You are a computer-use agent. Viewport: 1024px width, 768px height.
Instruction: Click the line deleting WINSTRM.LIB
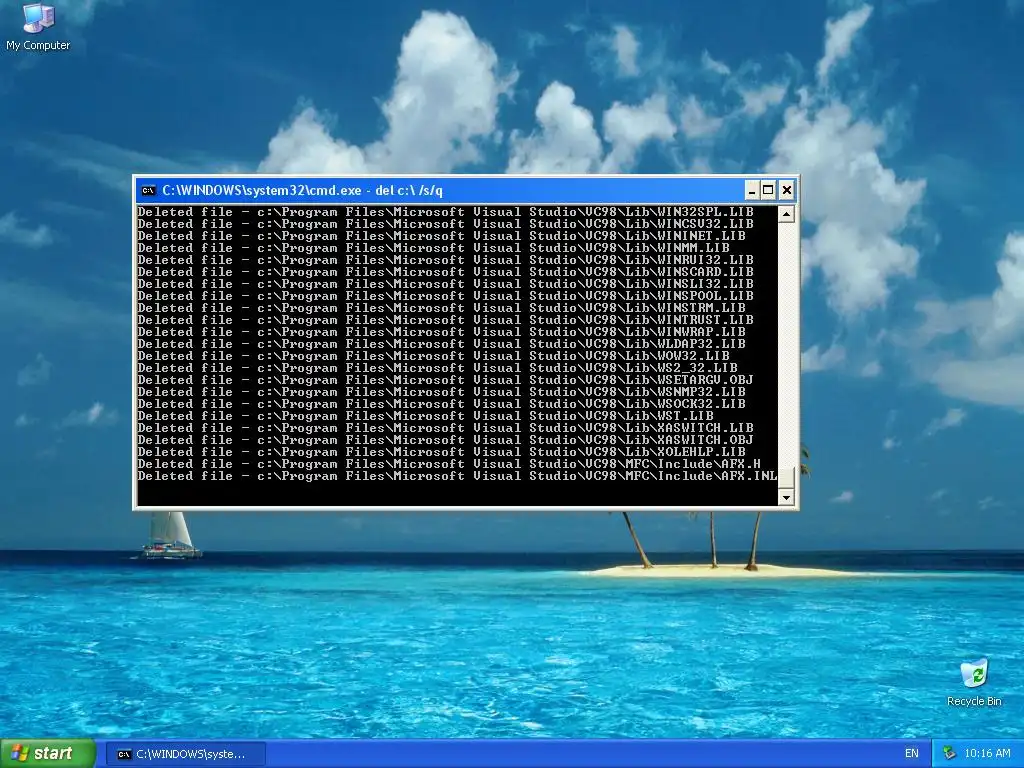[x=441, y=308]
